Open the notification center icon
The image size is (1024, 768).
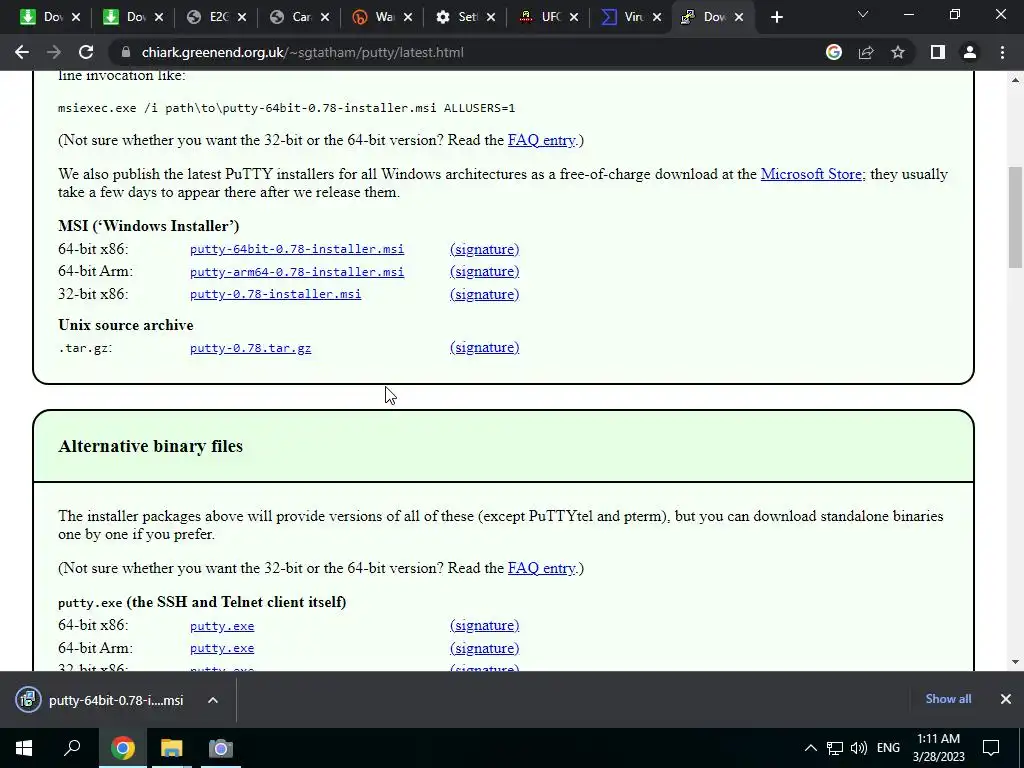pyautogui.click(x=991, y=748)
